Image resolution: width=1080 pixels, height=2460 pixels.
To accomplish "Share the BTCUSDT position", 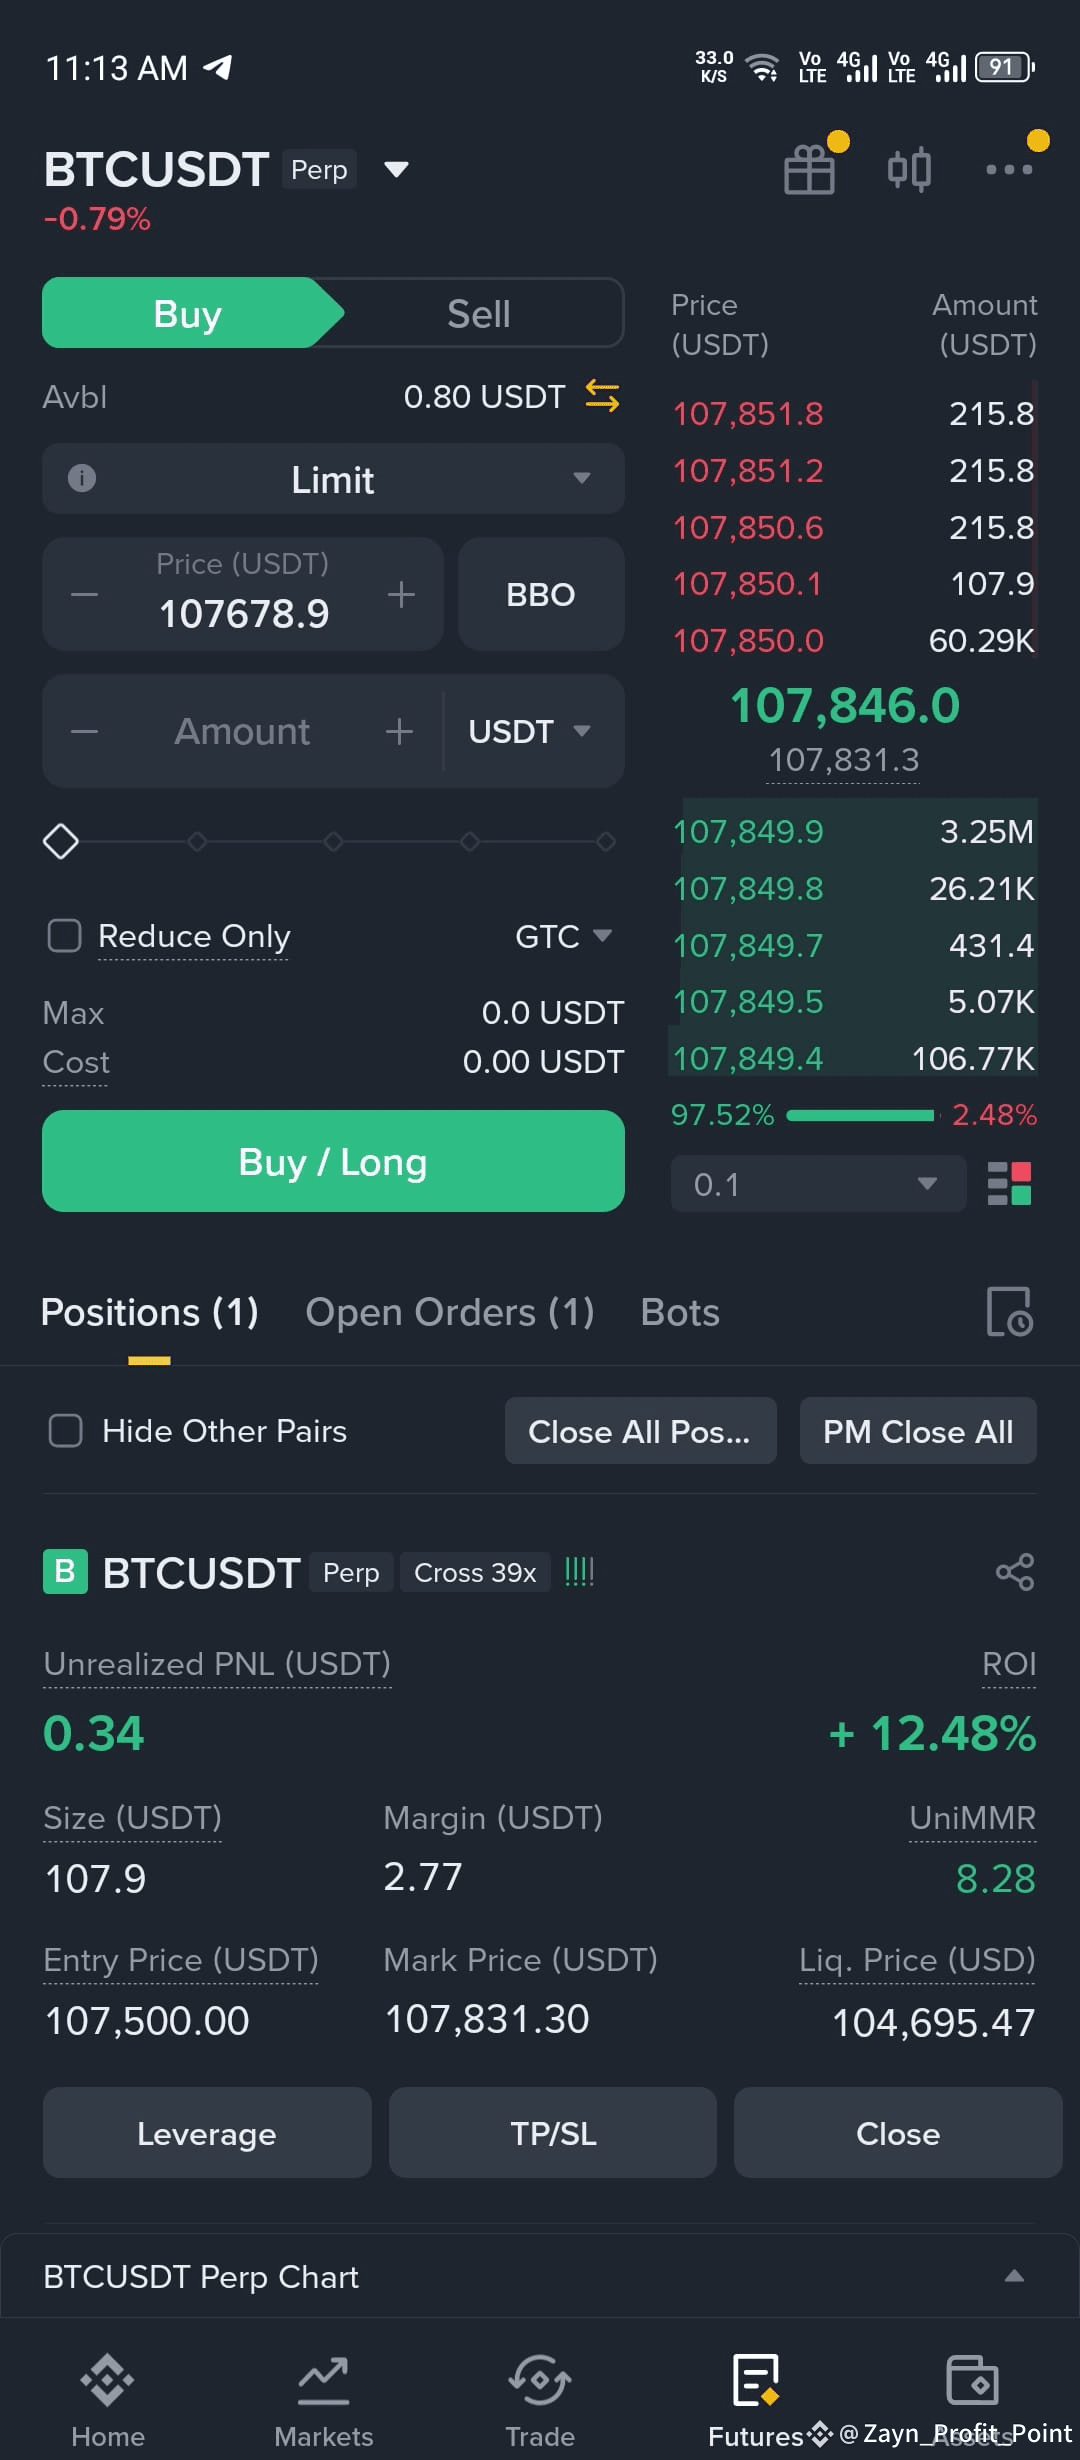I will coord(1015,1572).
